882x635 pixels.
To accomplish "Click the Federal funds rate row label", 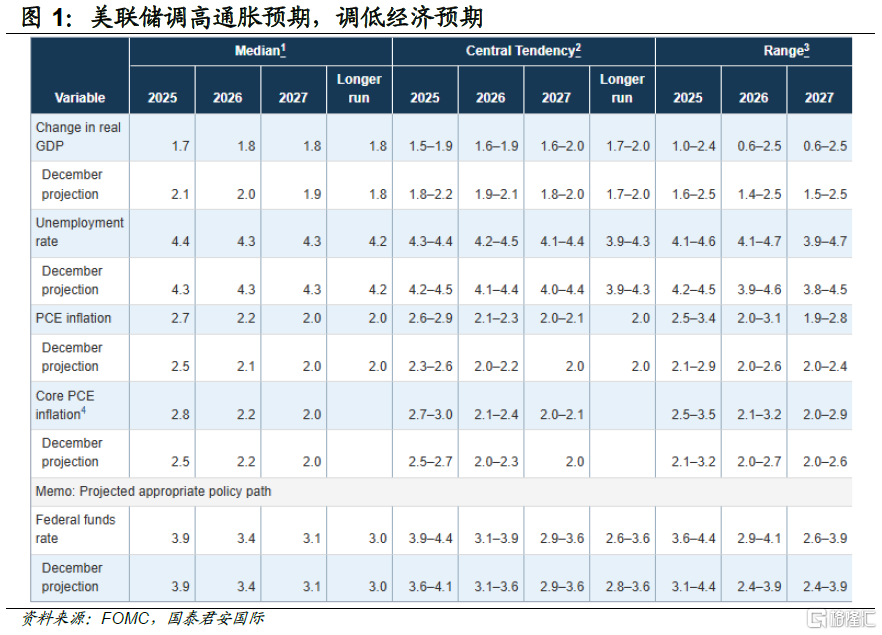I will click(75, 529).
